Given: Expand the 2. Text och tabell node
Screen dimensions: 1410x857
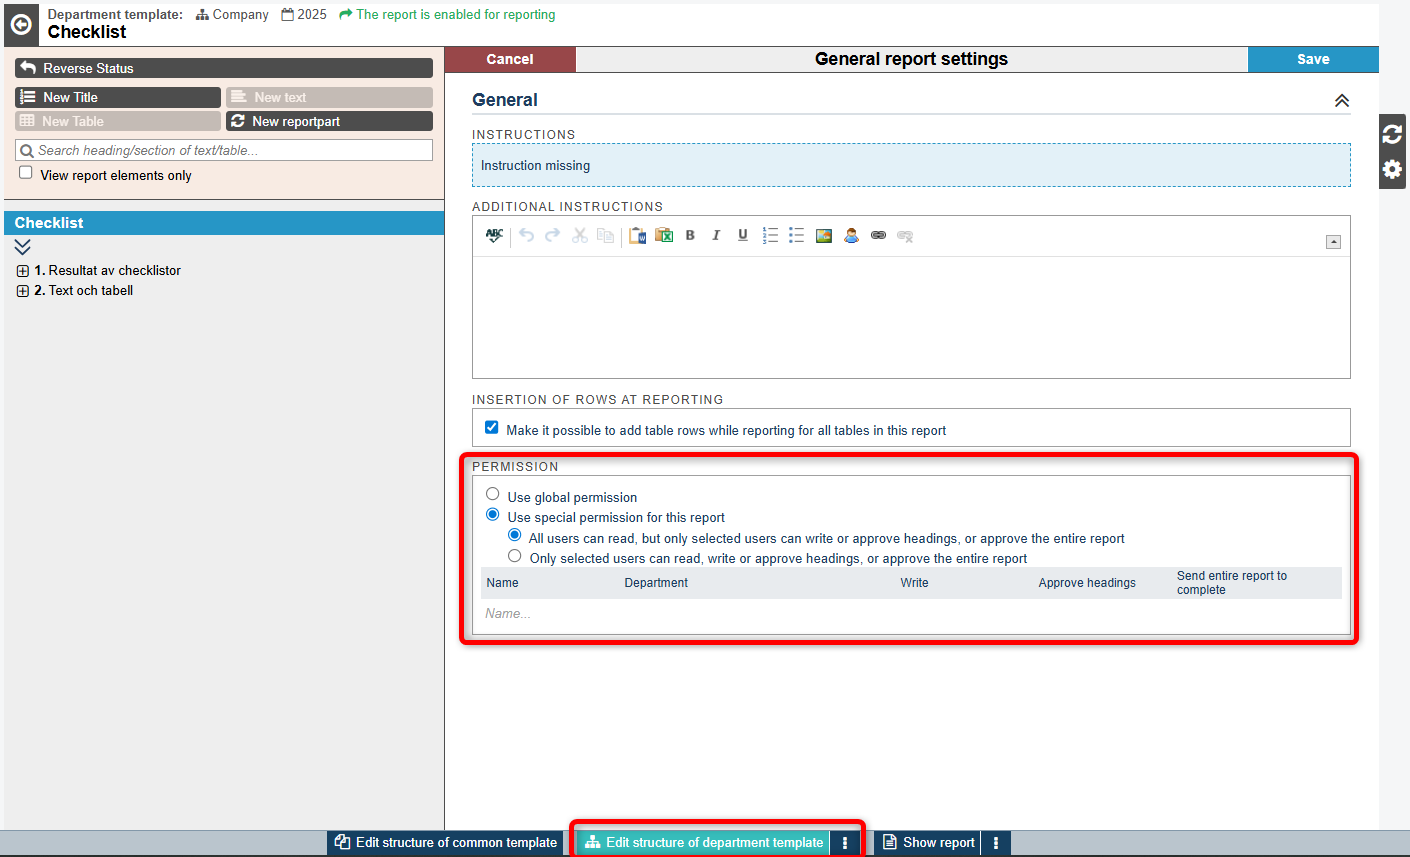Looking at the screenshot, I should pos(23,291).
